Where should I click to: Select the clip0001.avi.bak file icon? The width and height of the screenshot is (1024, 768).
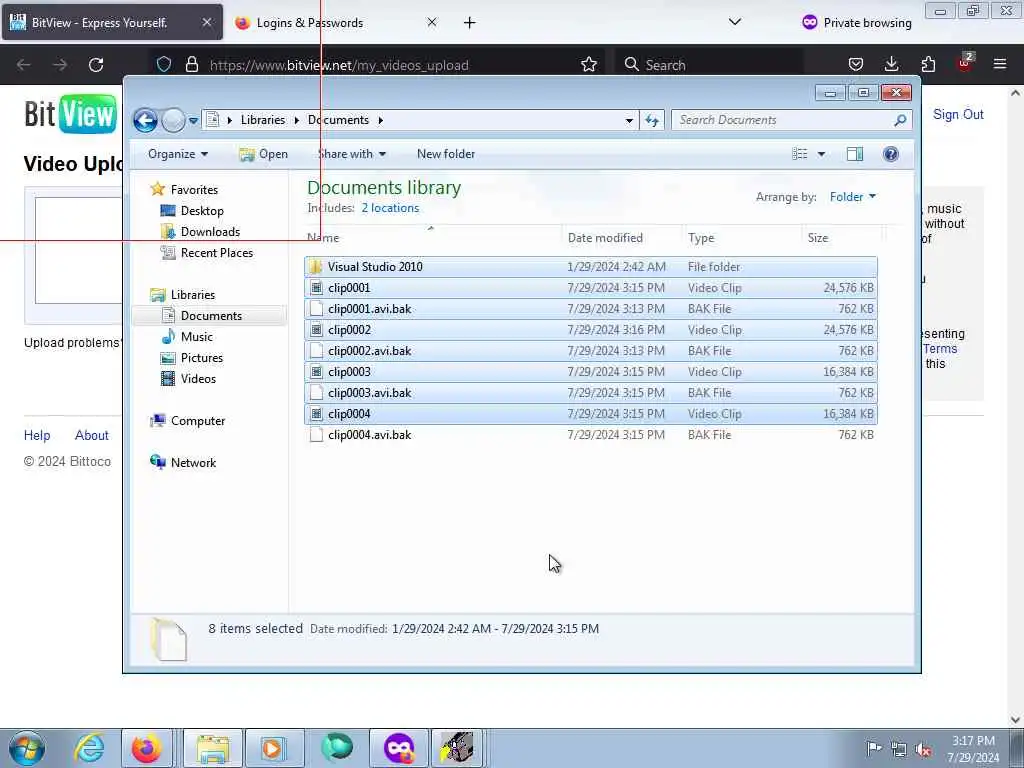click(316, 309)
